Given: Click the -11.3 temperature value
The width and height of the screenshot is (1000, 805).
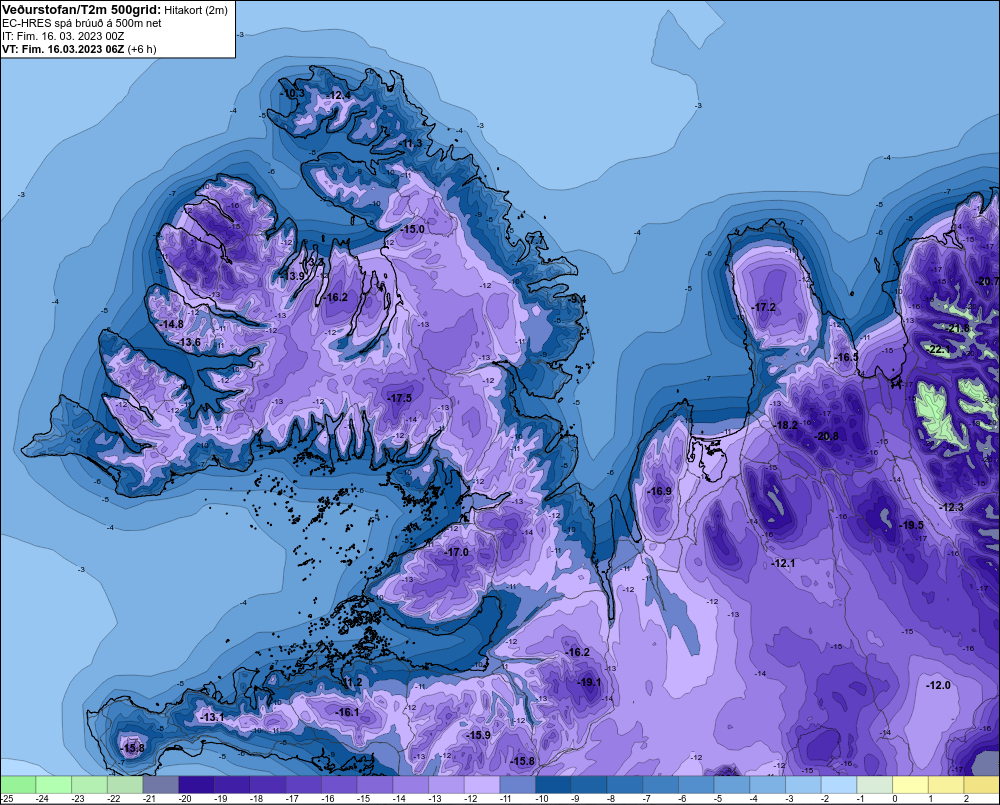Looking at the screenshot, I should pos(411,144).
